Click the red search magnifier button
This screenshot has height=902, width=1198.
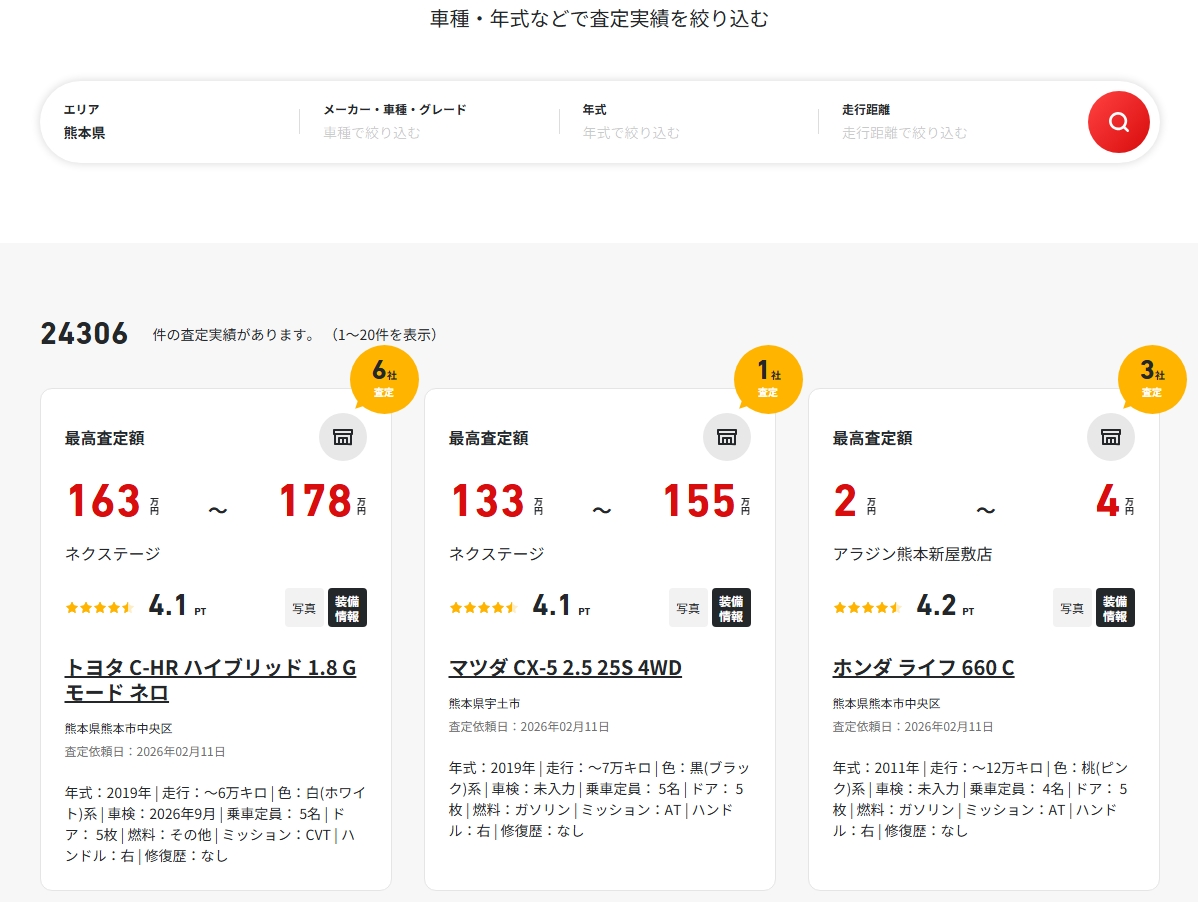tap(1118, 122)
